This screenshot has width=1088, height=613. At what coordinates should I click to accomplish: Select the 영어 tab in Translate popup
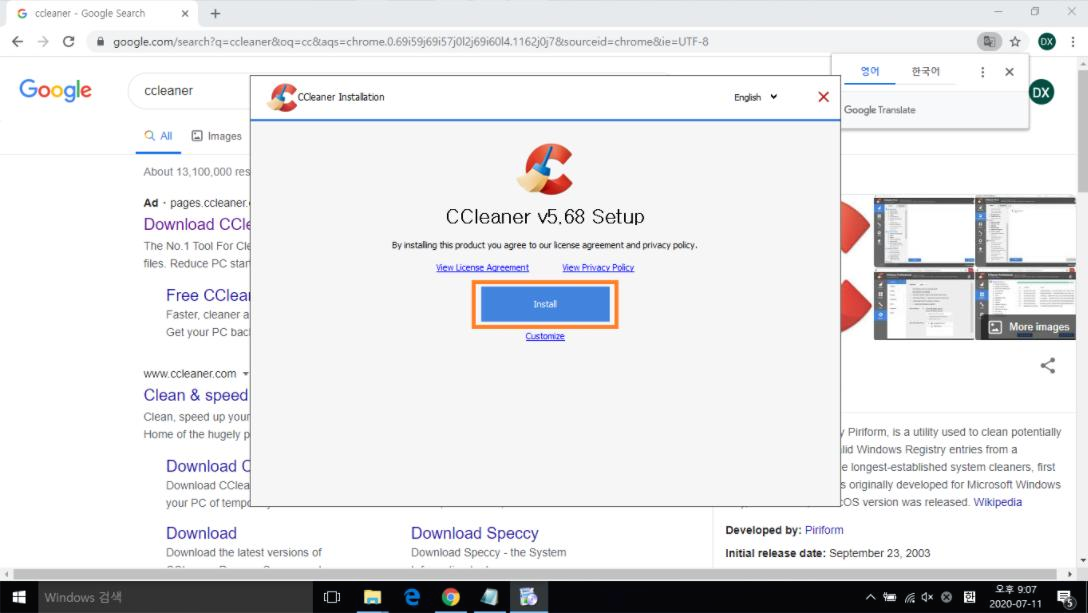click(x=869, y=71)
